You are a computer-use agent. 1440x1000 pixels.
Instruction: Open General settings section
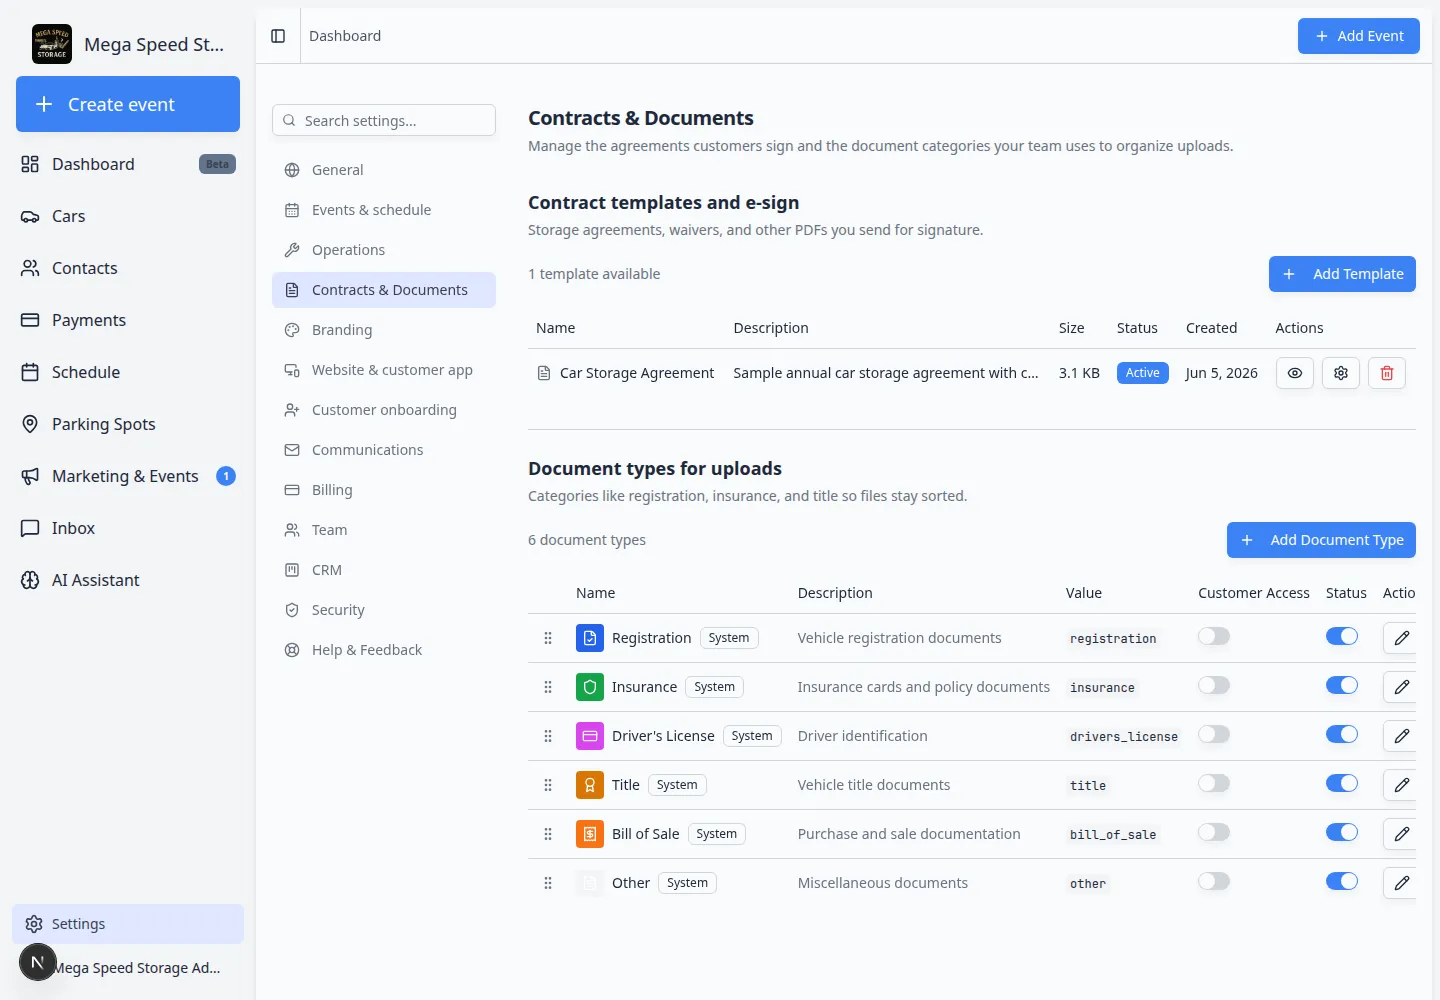point(384,170)
